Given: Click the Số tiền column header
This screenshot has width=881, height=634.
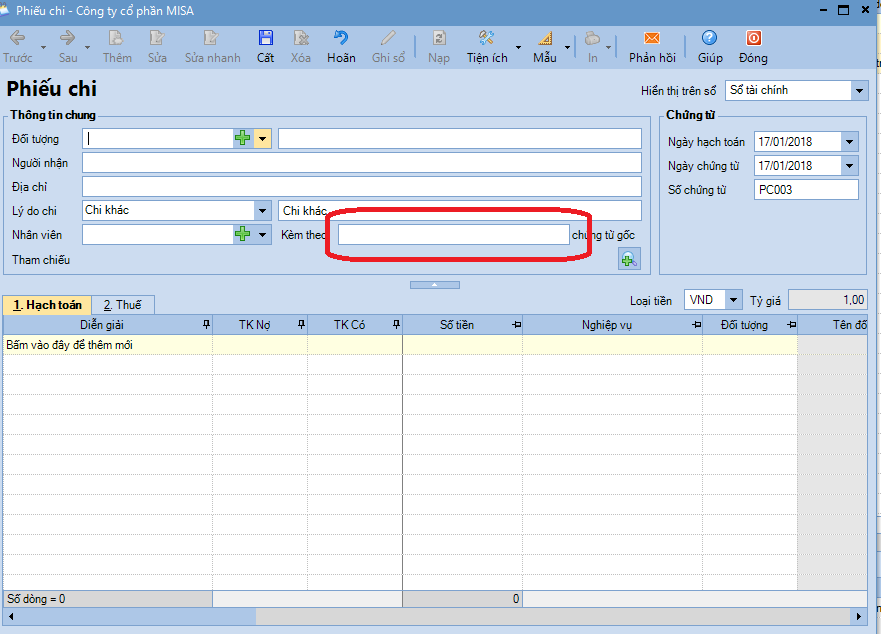Looking at the screenshot, I should click(456, 324).
